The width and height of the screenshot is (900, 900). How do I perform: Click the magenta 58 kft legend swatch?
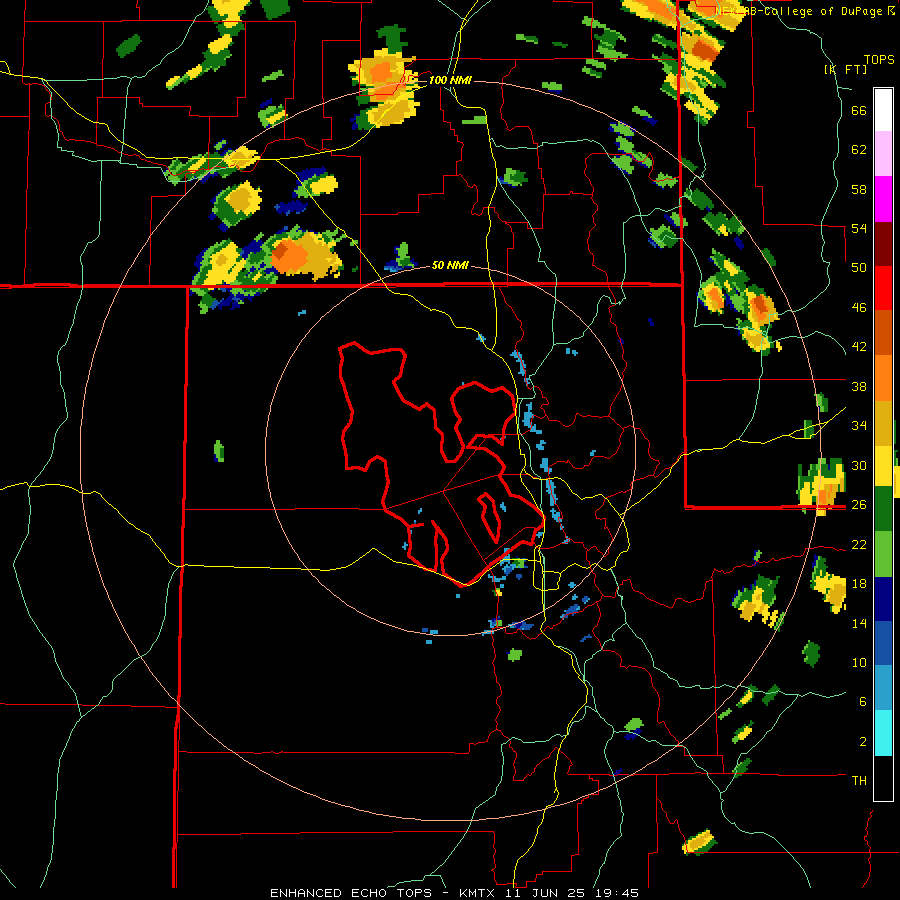[883, 199]
